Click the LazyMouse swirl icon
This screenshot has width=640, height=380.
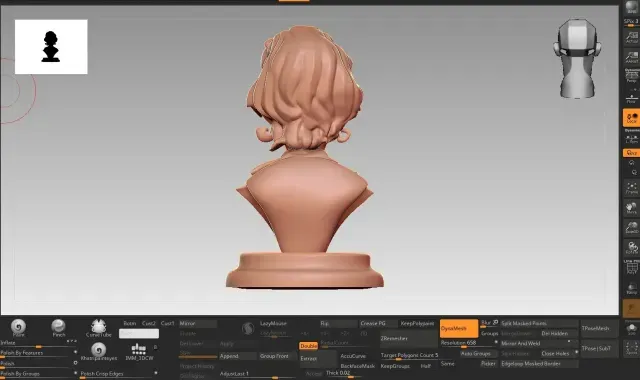pyautogui.click(x=248, y=328)
